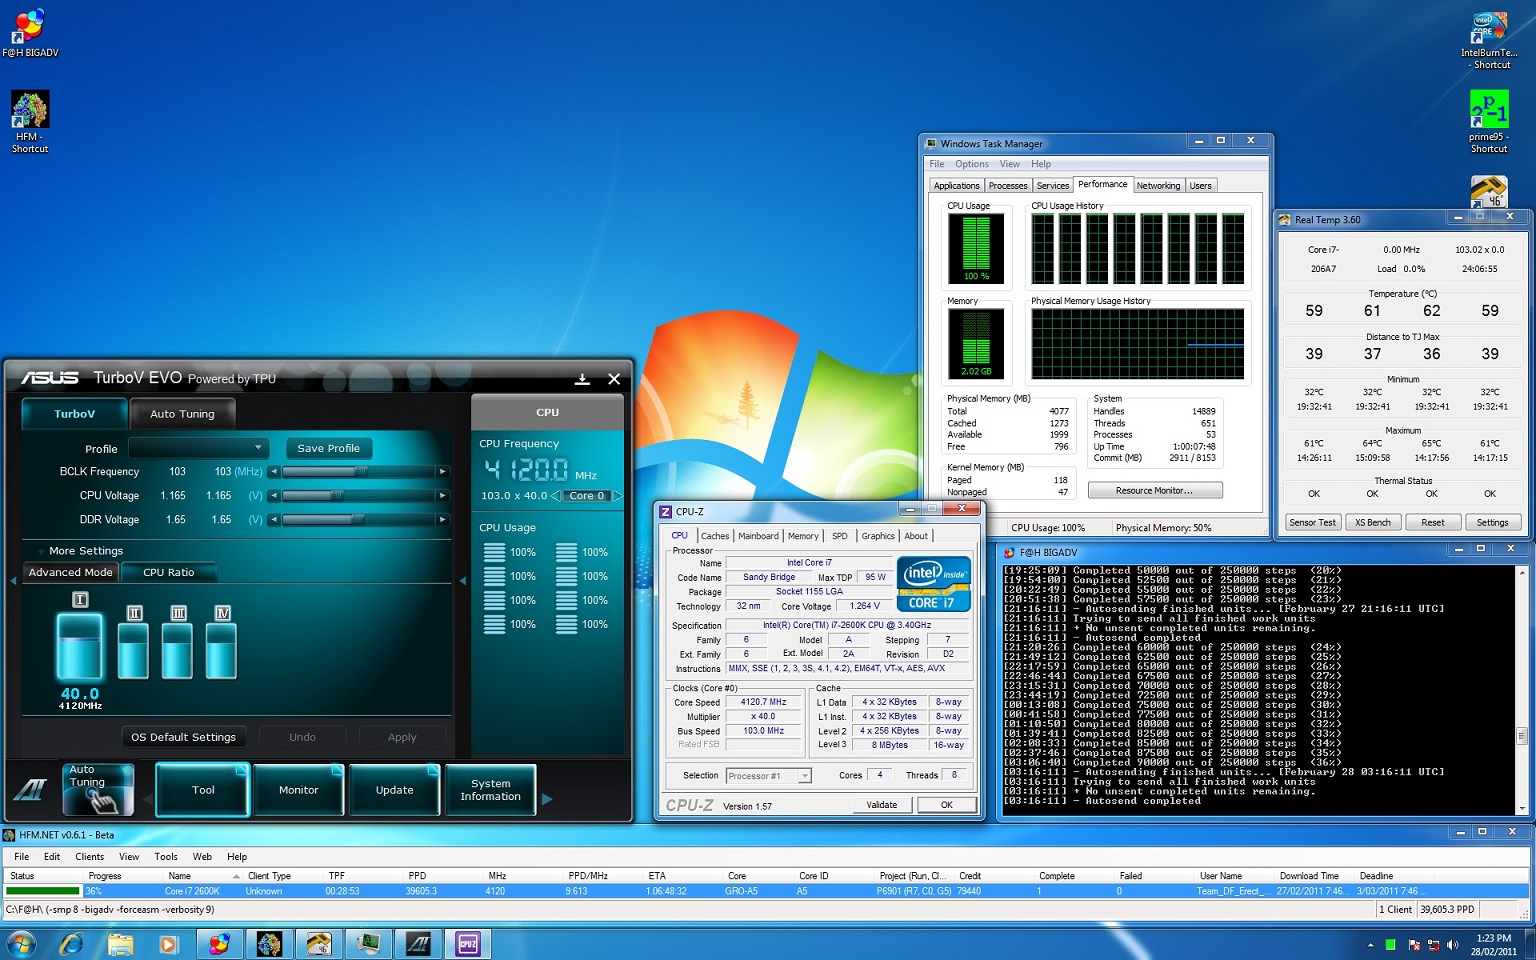
Task: Click the clock showing 1:23 PM
Action: pos(1493,938)
